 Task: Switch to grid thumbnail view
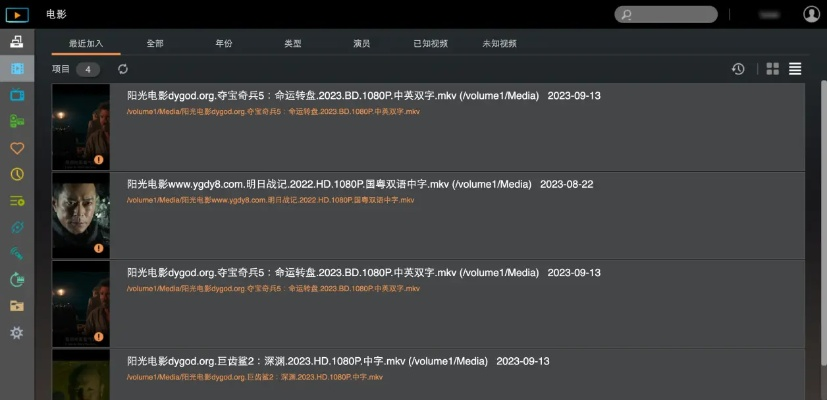click(772, 69)
